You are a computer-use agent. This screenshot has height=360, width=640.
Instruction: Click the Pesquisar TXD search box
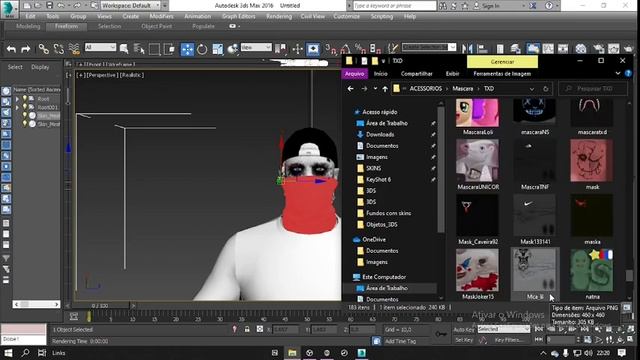tap(593, 89)
